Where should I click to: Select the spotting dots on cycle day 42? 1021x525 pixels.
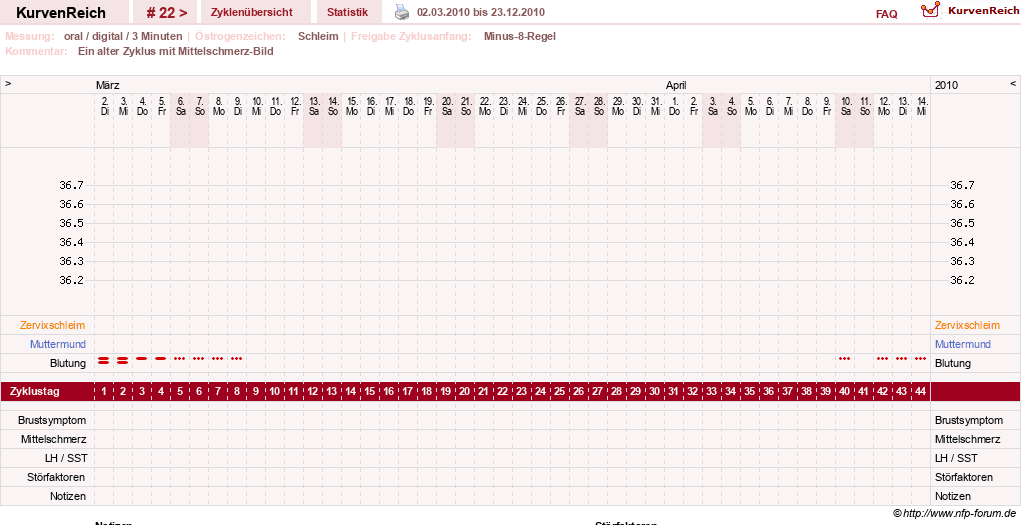point(882,358)
